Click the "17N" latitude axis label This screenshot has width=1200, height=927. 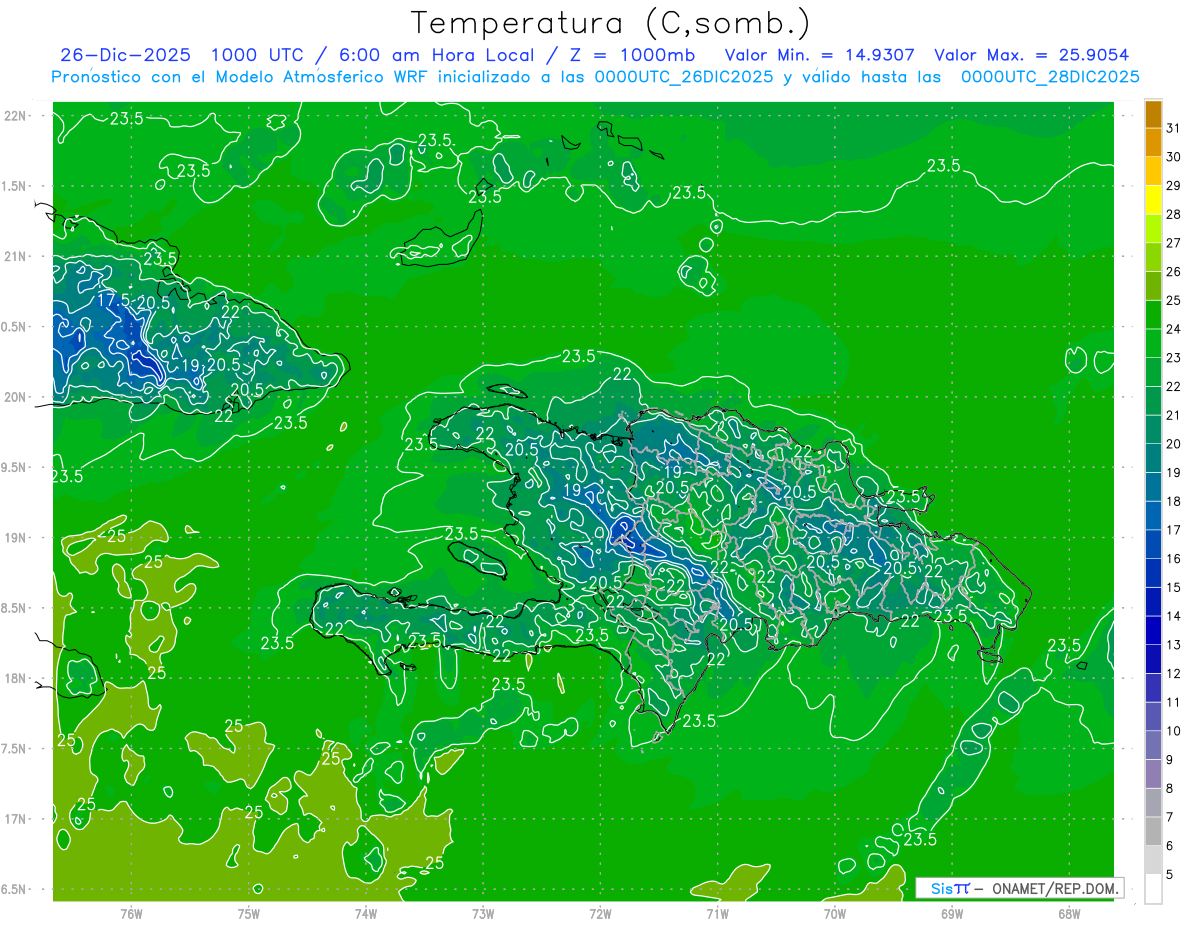(14, 819)
